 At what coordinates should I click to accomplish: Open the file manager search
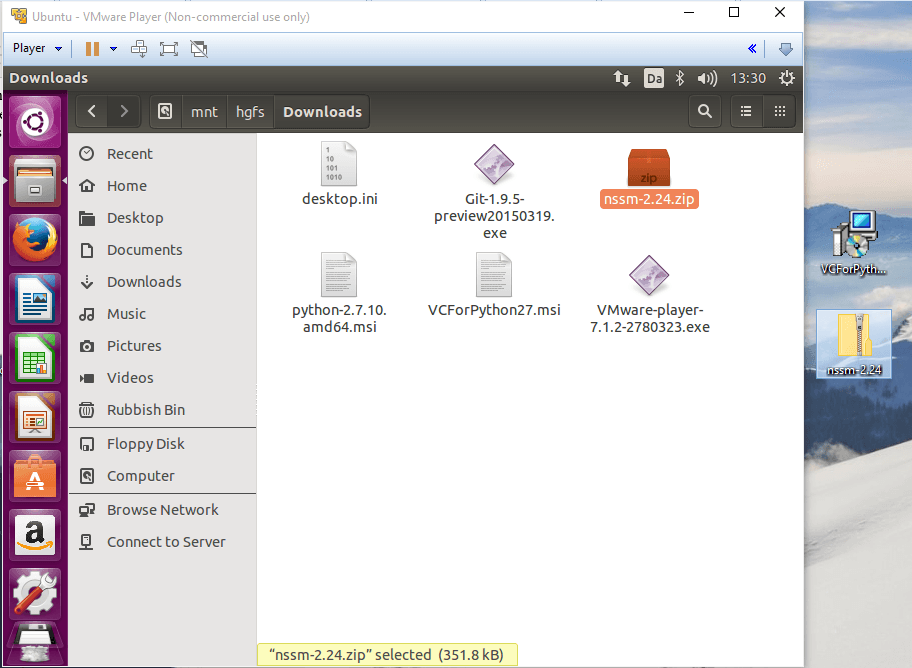[x=705, y=111]
